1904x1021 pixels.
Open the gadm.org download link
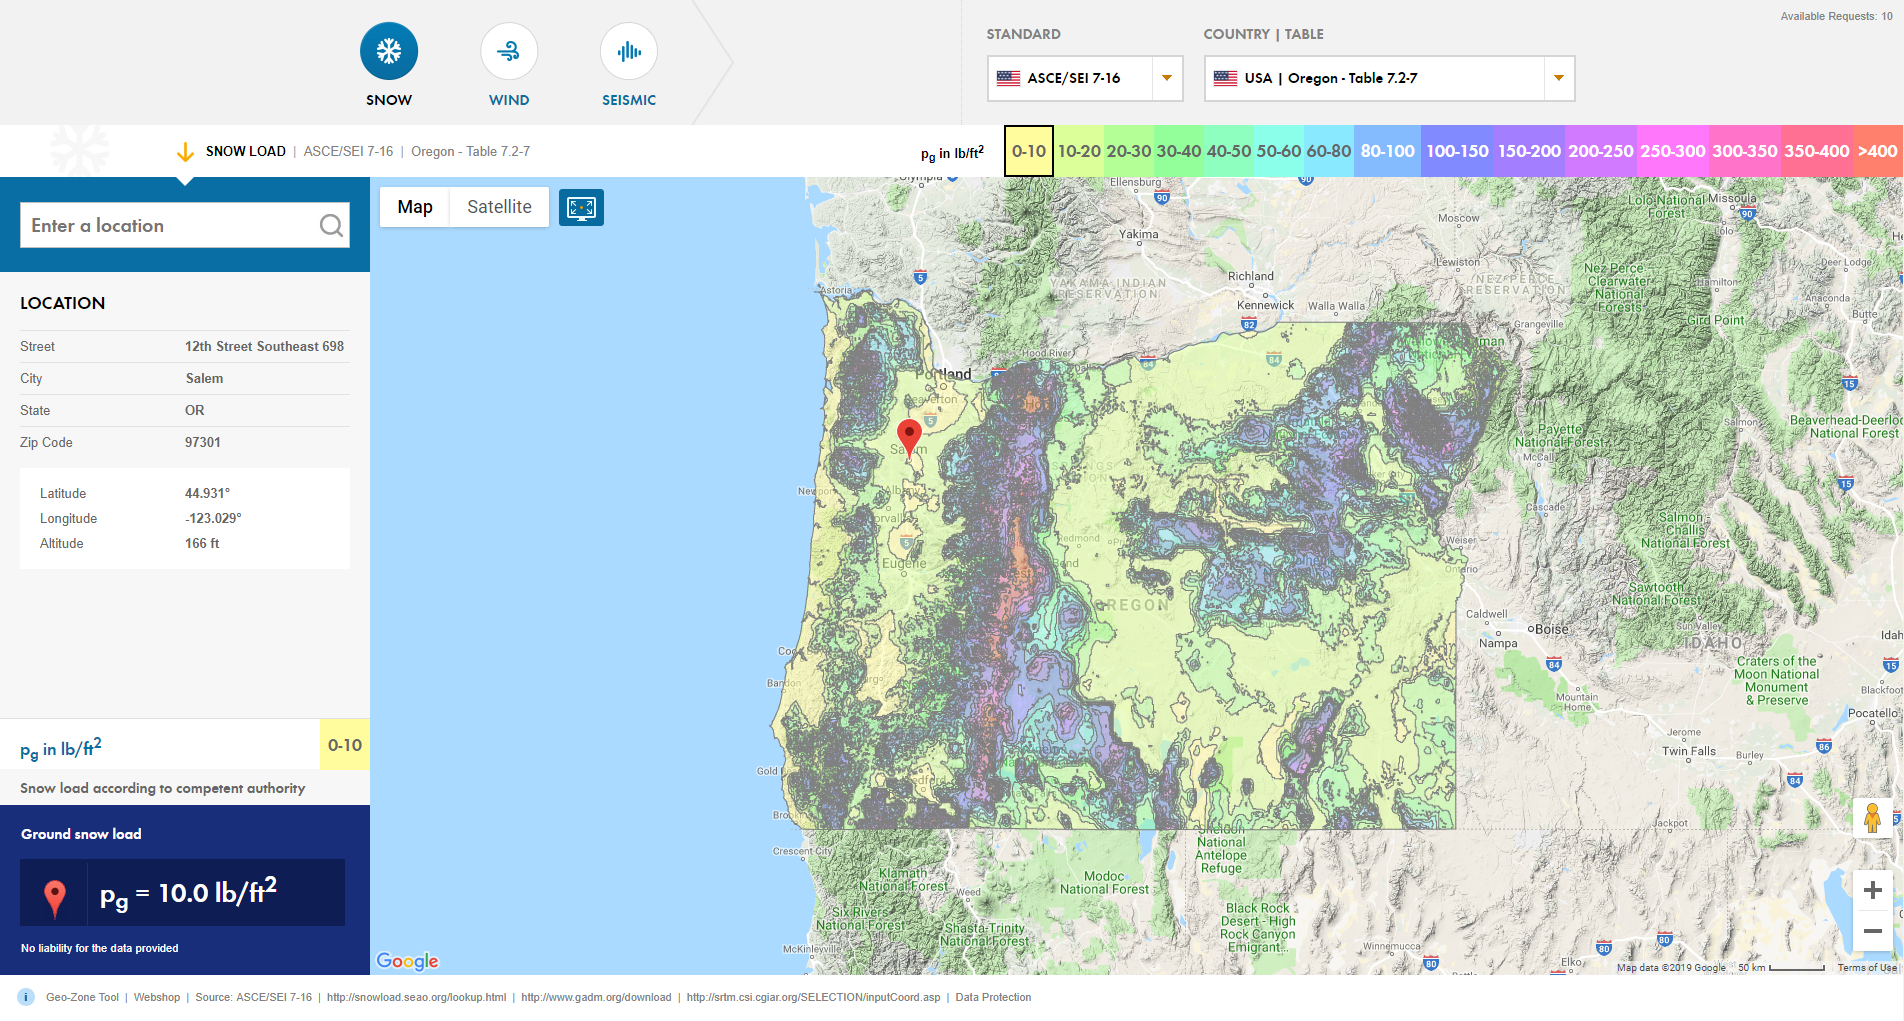coord(596,997)
